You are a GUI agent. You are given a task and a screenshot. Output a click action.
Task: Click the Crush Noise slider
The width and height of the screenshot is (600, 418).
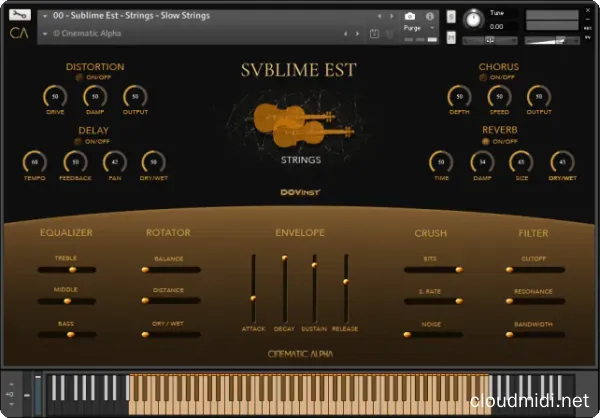coord(434,335)
